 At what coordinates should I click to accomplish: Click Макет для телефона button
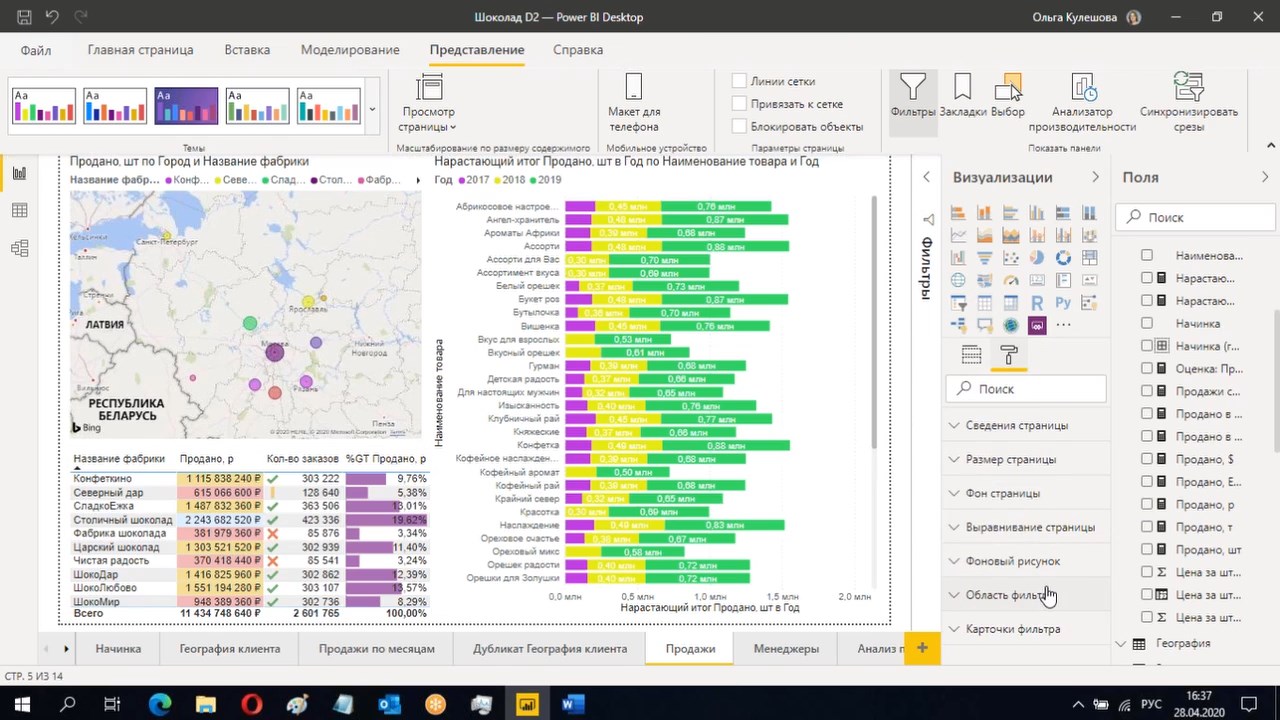click(x=633, y=104)
